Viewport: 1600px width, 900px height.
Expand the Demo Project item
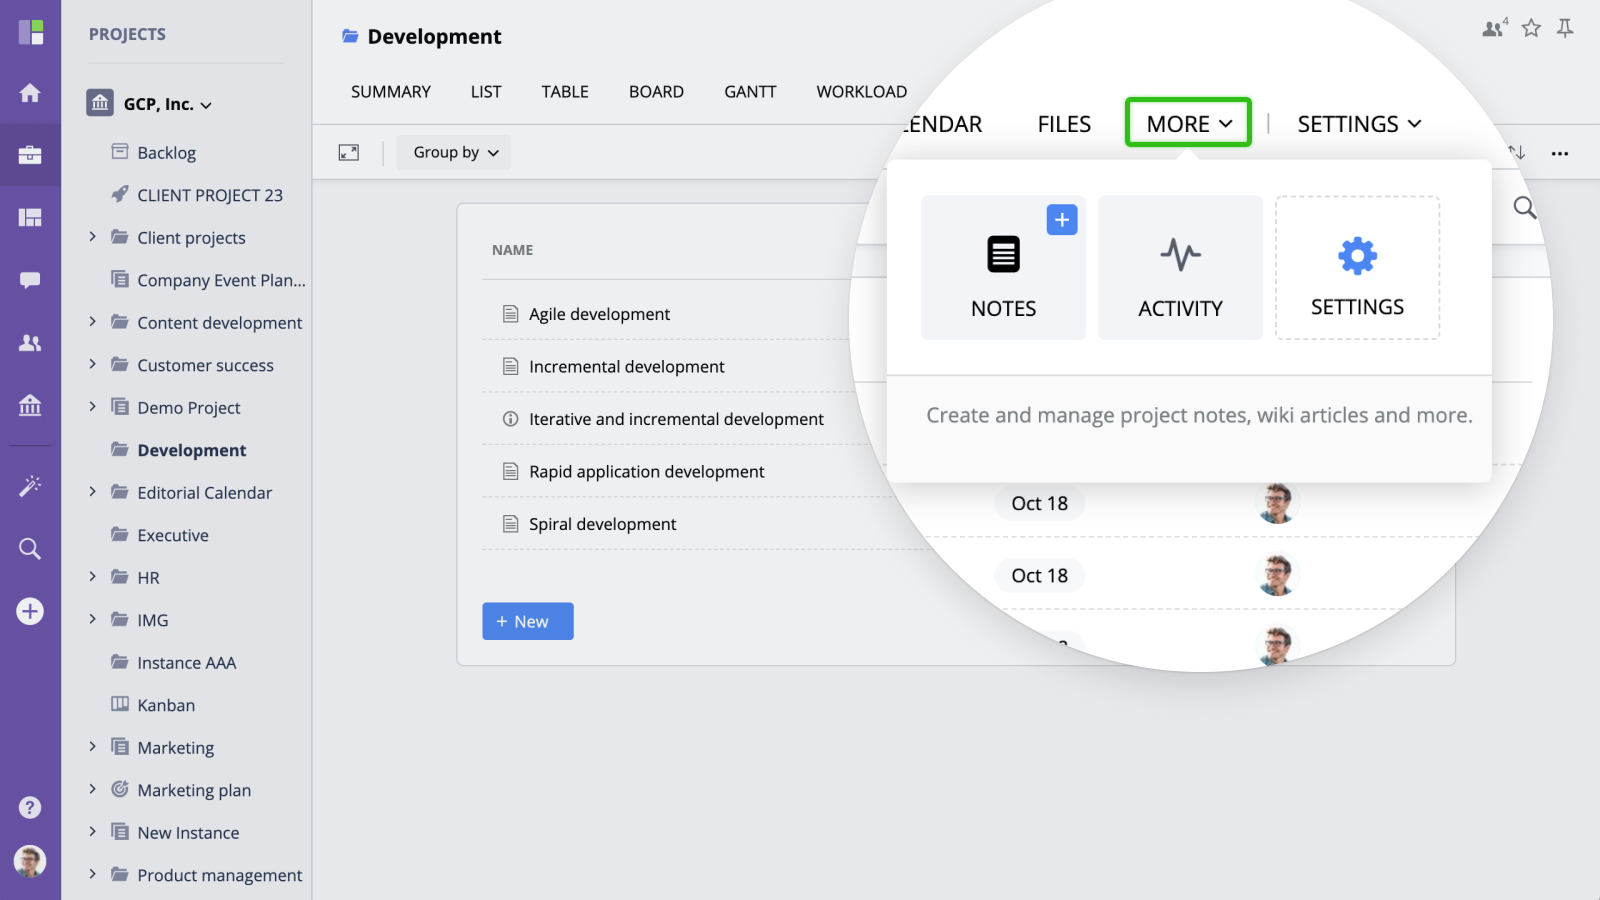point(92,407)
